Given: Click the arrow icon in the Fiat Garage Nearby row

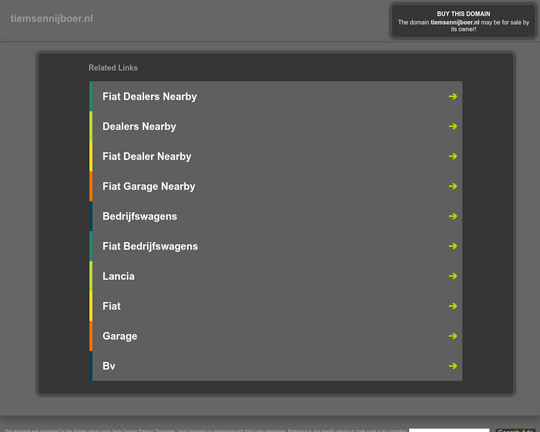Looking at the screenshot, I should [x=453, y=186].
